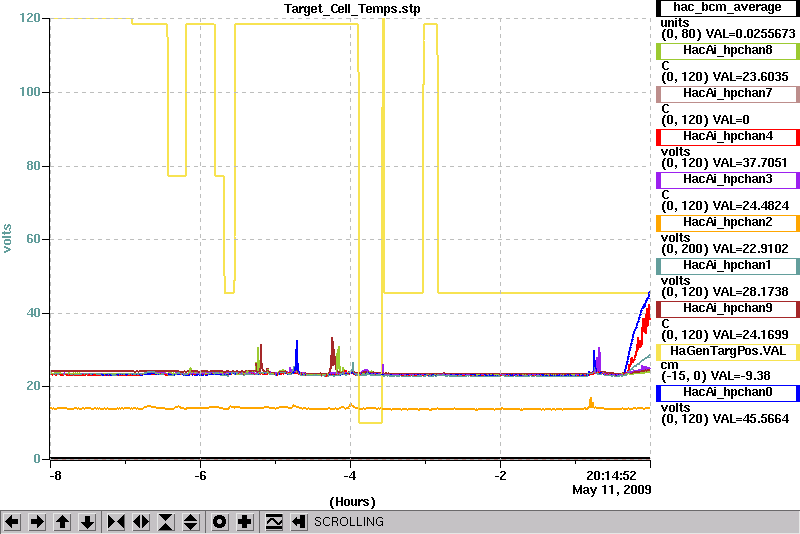Pan the graph left with left-arrow button
The image size is (800, 534).
pos(12,522)
